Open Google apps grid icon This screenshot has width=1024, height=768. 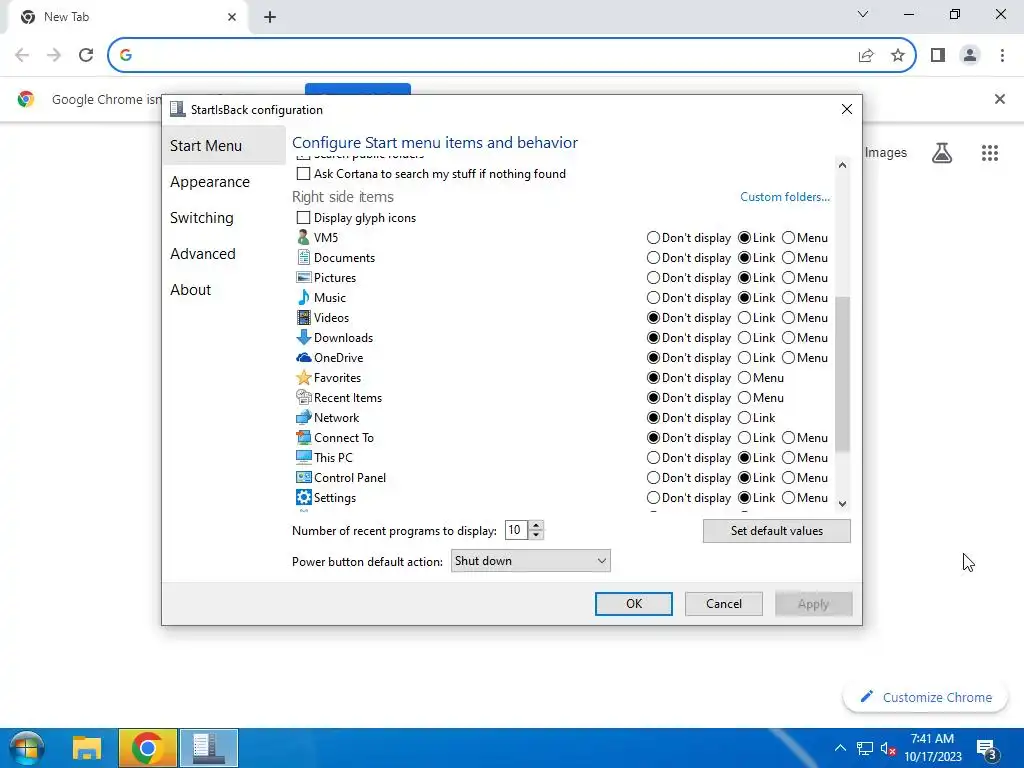click(x=989, y=153)
